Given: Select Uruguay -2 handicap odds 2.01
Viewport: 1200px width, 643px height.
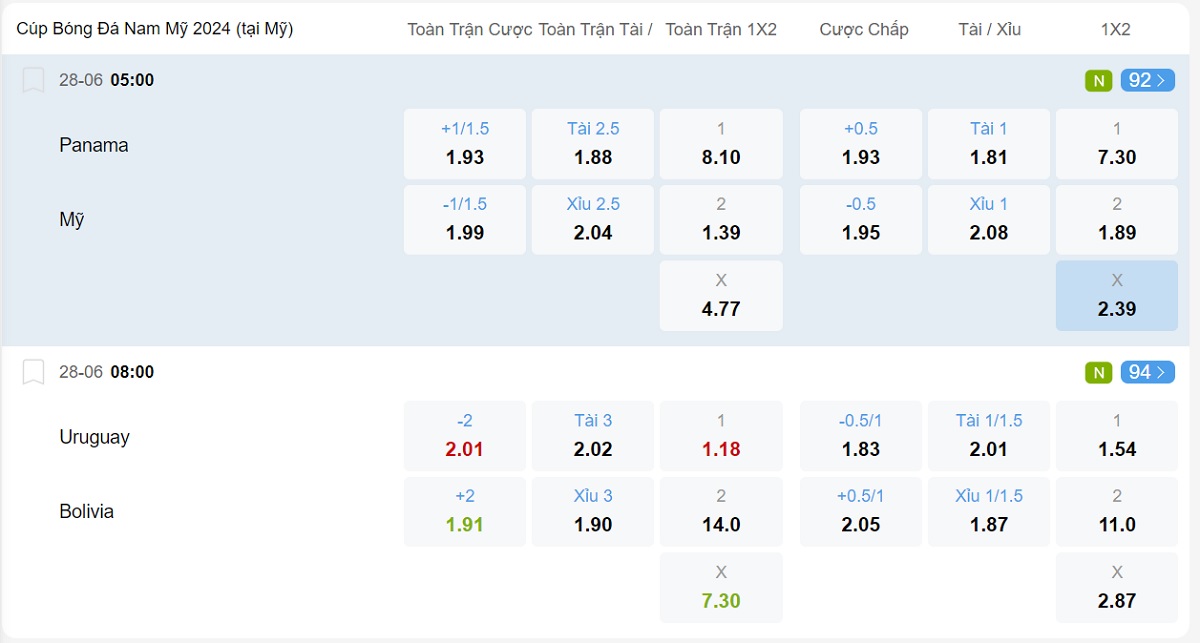Looking at the screenshot, I should 464,436.
